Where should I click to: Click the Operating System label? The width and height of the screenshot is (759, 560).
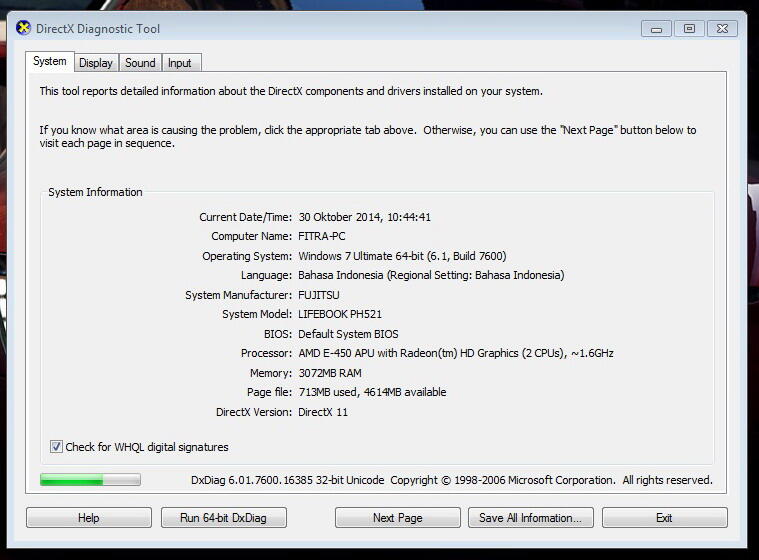click(x=247, y=256)
